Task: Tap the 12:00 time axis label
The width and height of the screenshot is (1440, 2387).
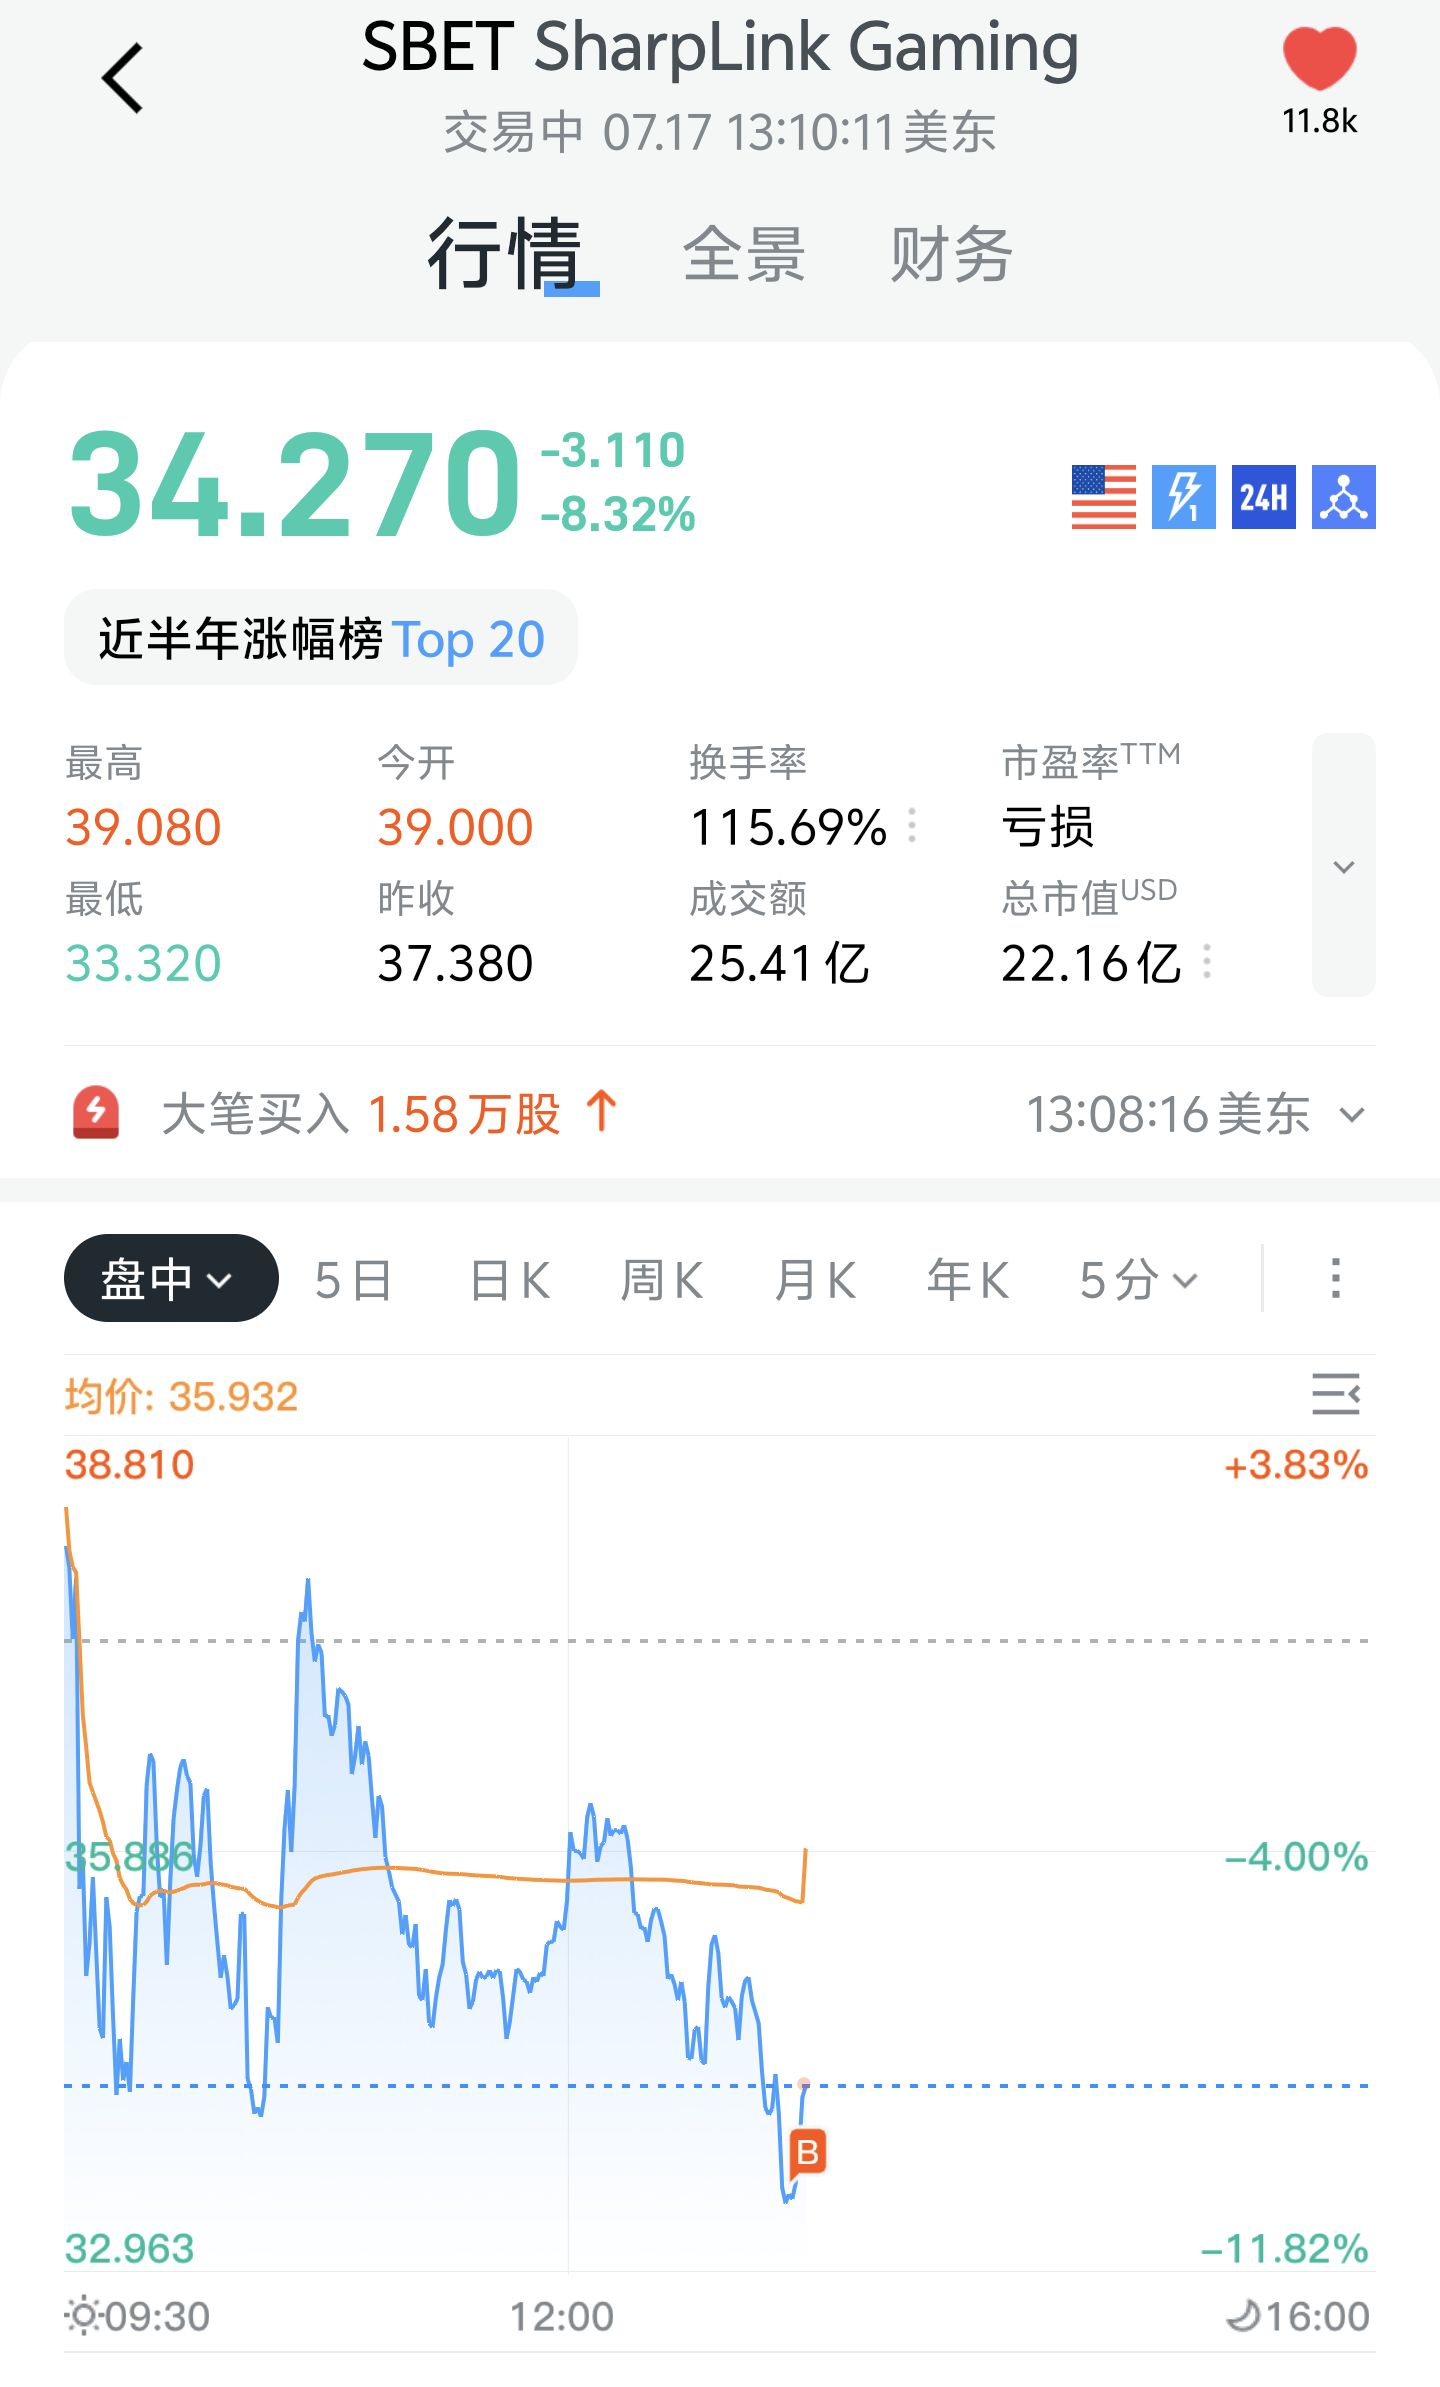Action: 561,2316
